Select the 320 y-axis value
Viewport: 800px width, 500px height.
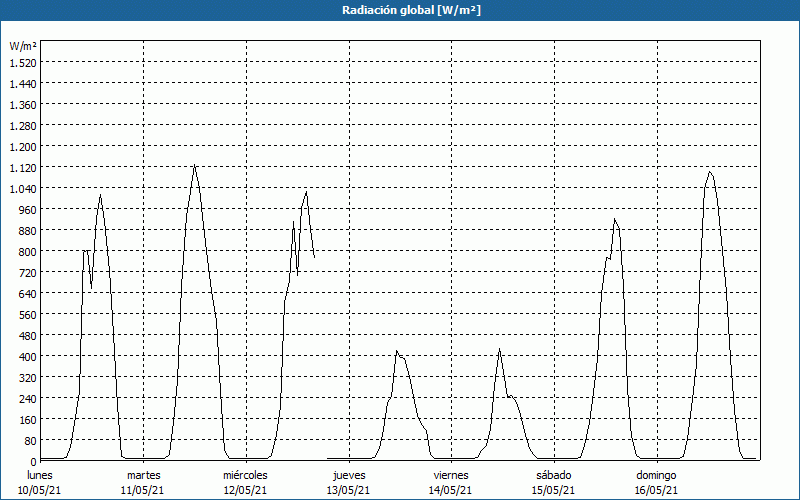28,378
